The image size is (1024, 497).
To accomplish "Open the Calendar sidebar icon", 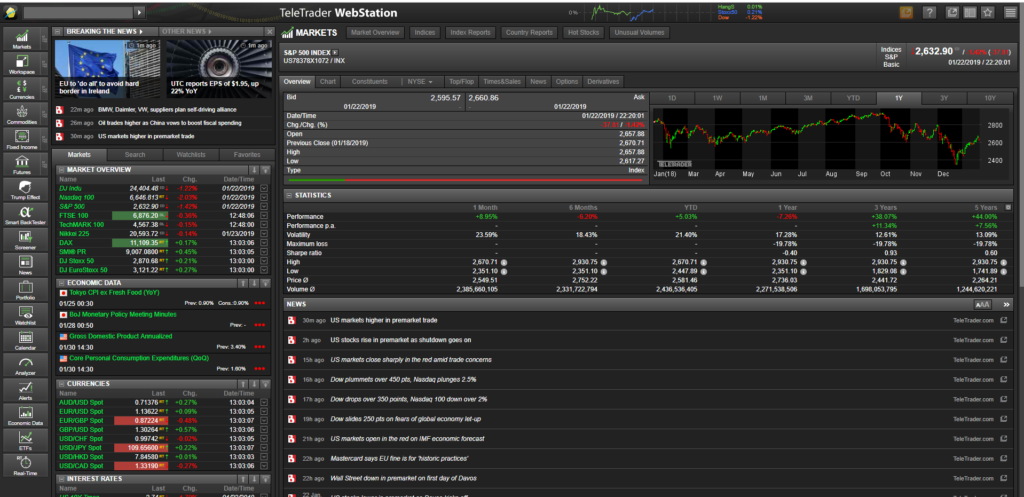I will point(25,340).
